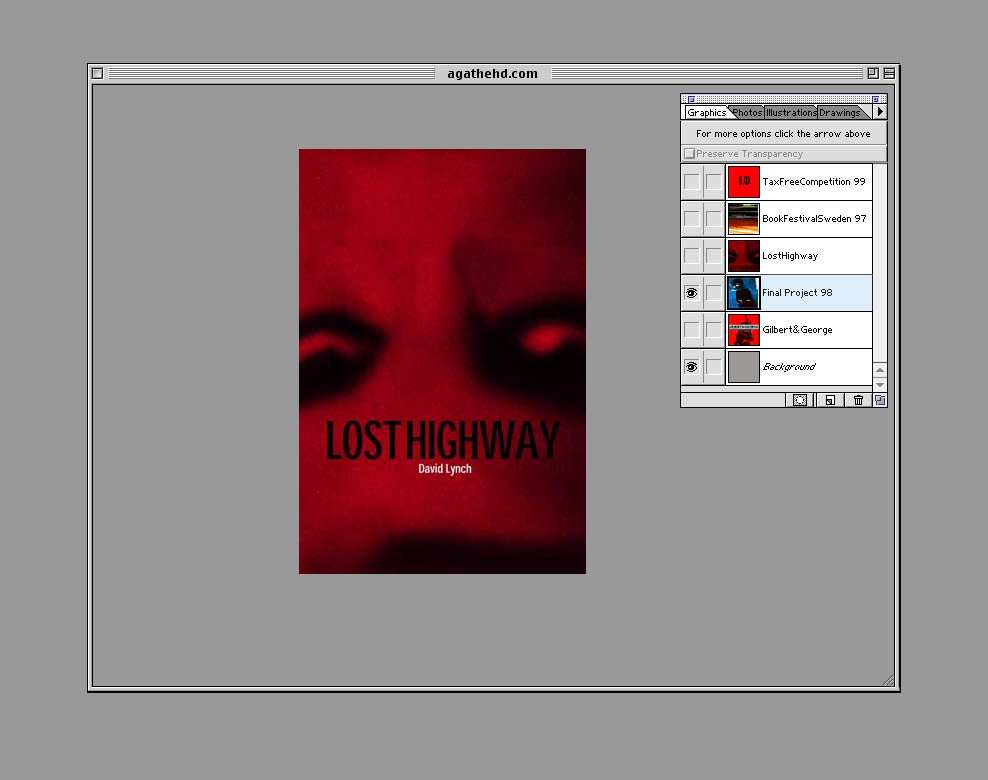This screenshot has width=988, height=780.
Task: Click the Final Project 98 thumbnail
Action: pos(744,293)
